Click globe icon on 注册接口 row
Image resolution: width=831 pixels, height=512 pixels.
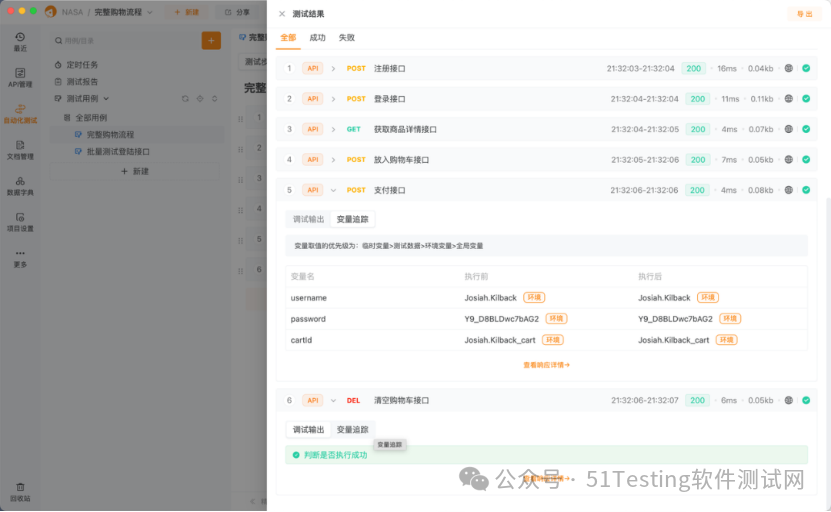click(x=789, y=68)
